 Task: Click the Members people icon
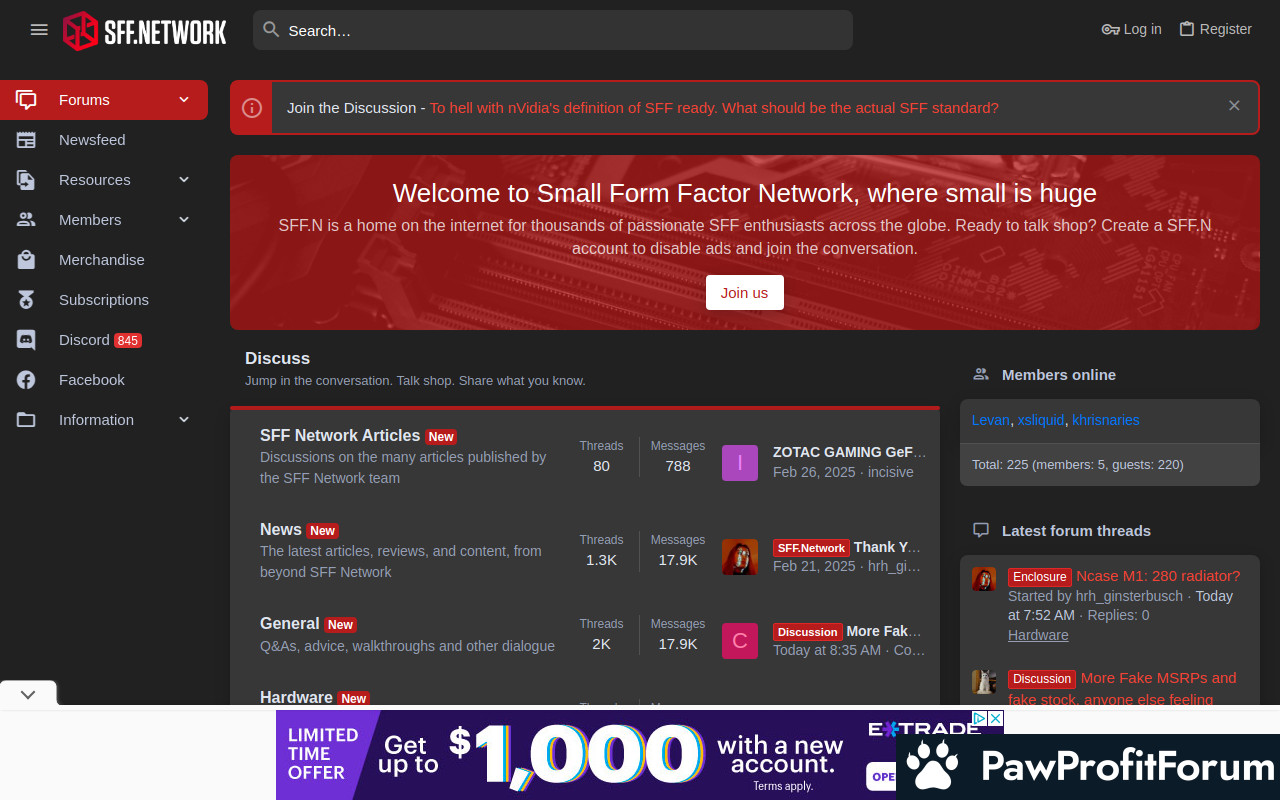point(26,220)
